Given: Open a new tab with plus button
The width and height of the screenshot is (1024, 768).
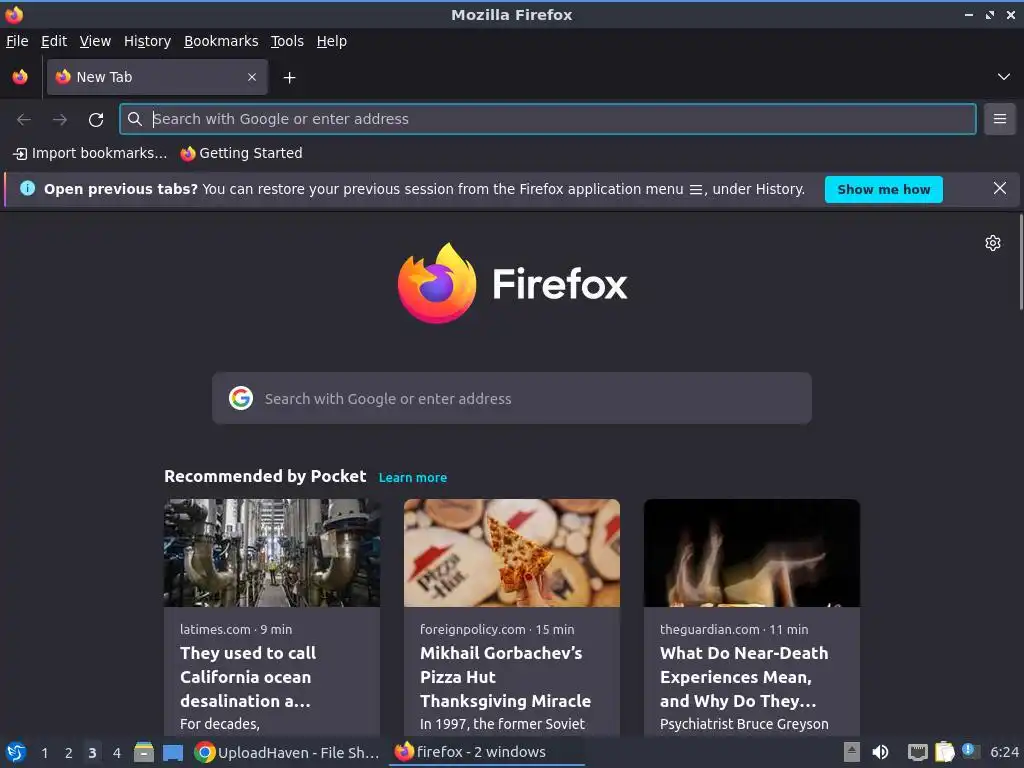Looking at the screenshot, I should pyautogui.click(x=289, y=78).
